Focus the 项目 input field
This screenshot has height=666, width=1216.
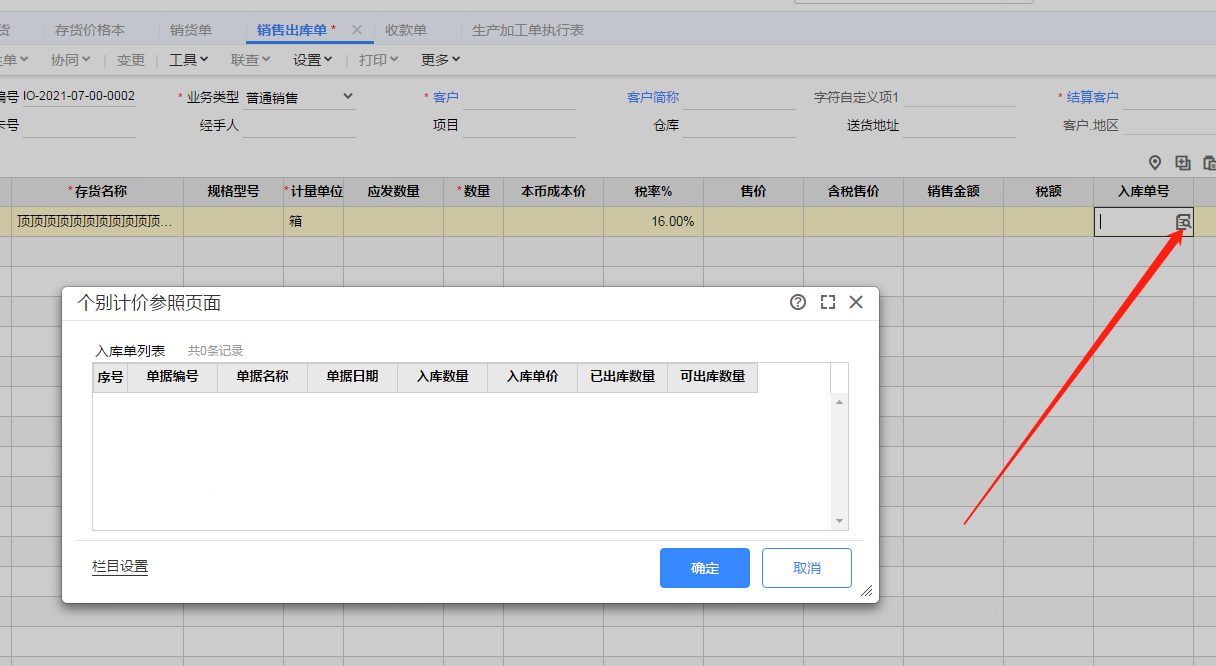click(x=519, y=126)
